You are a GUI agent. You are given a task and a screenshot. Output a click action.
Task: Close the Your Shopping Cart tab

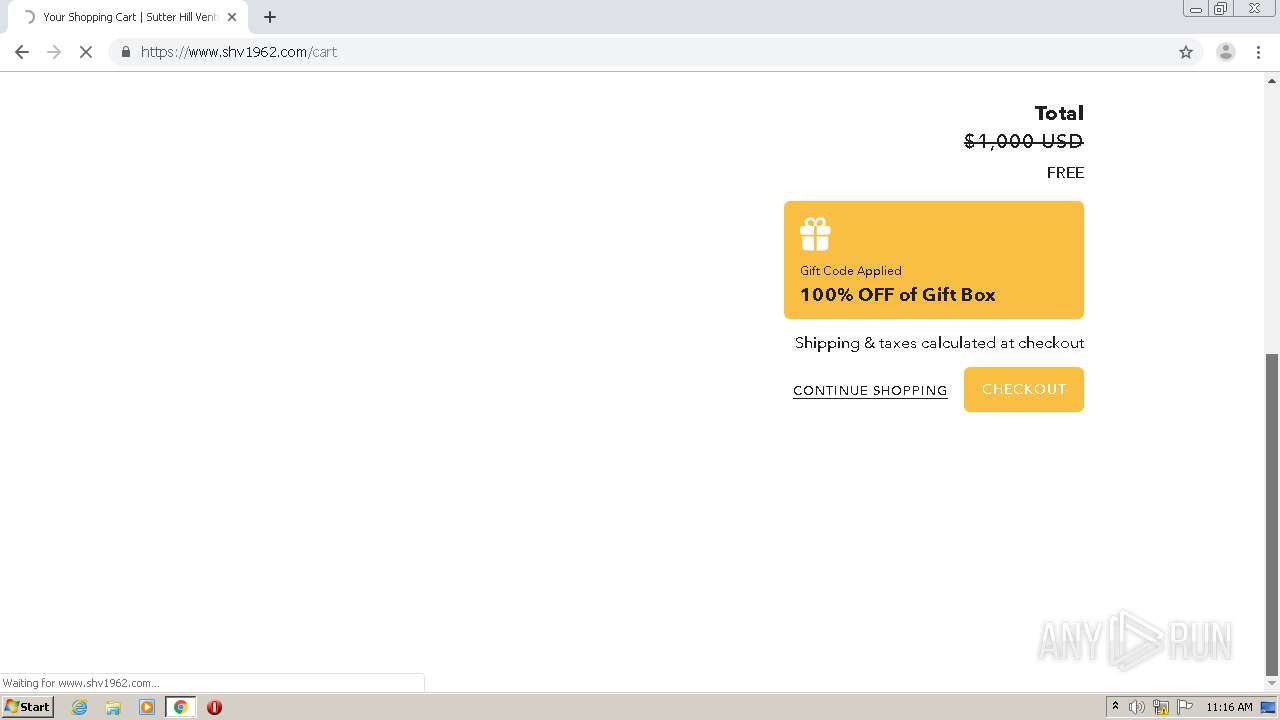(232, 17)
